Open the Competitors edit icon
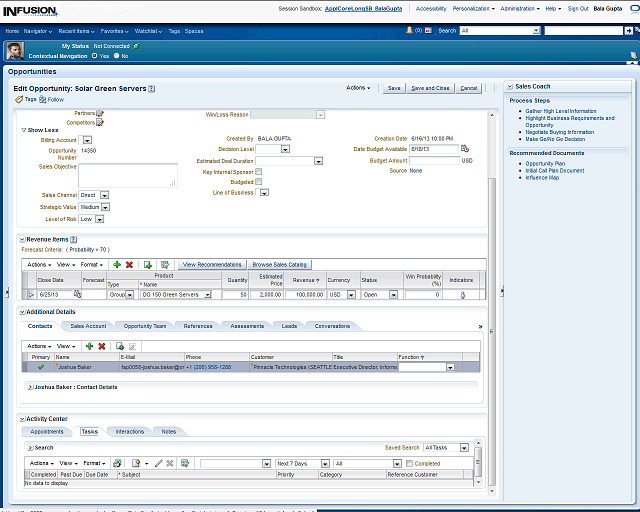Screen dimensions: 640x512 coord(100,123)
